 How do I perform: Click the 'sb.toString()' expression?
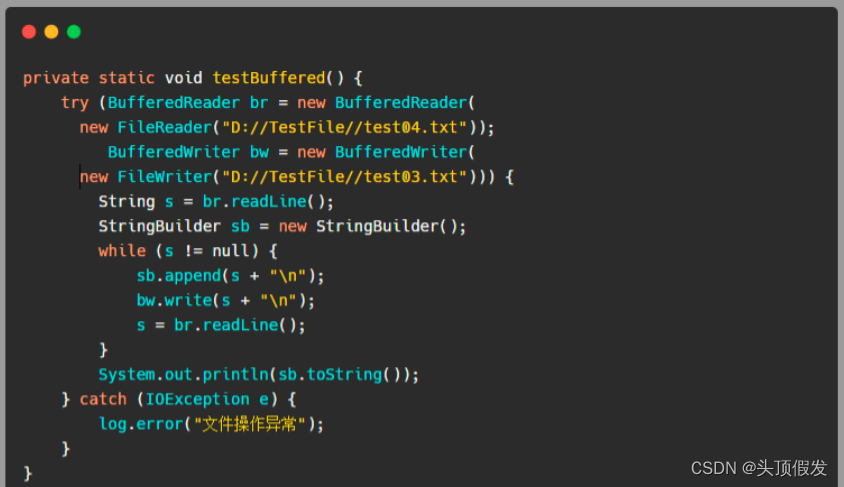339,375
